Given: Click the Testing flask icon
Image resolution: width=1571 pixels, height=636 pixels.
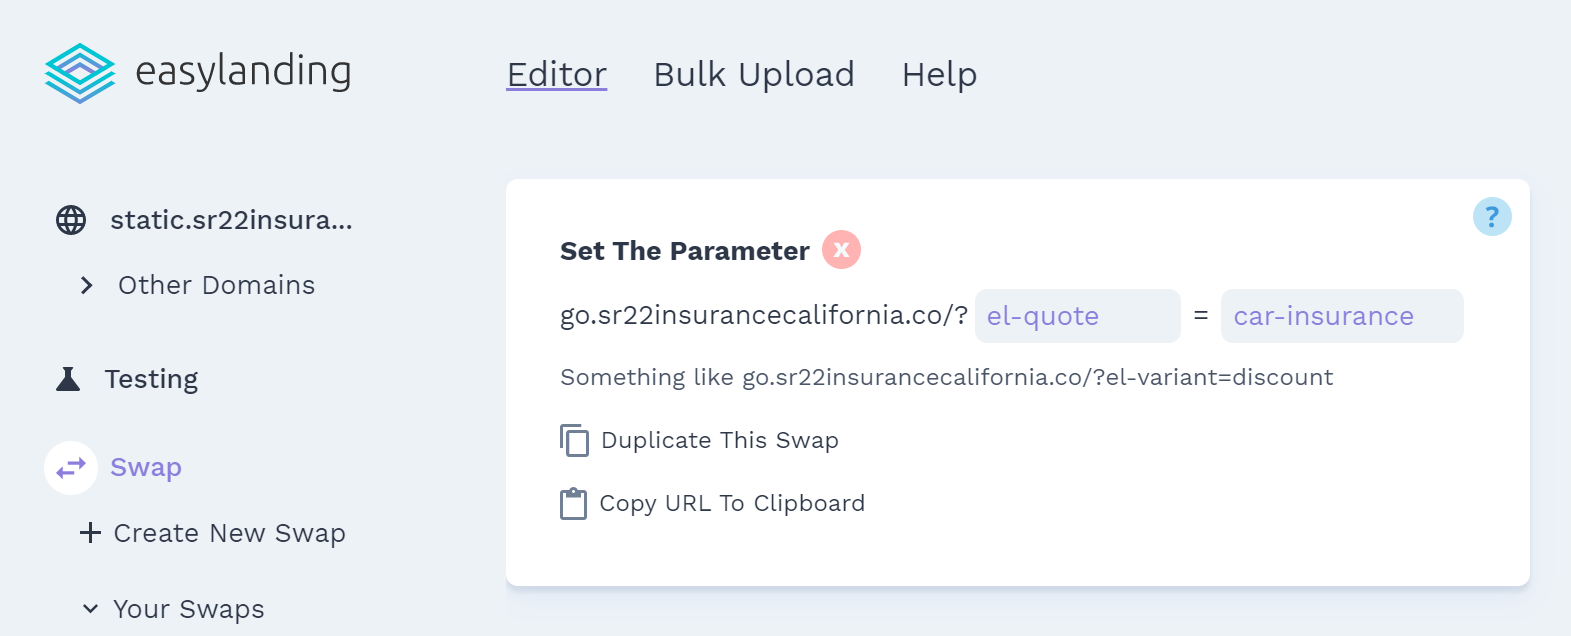Looking at the screenshot, I should (68, 379).
